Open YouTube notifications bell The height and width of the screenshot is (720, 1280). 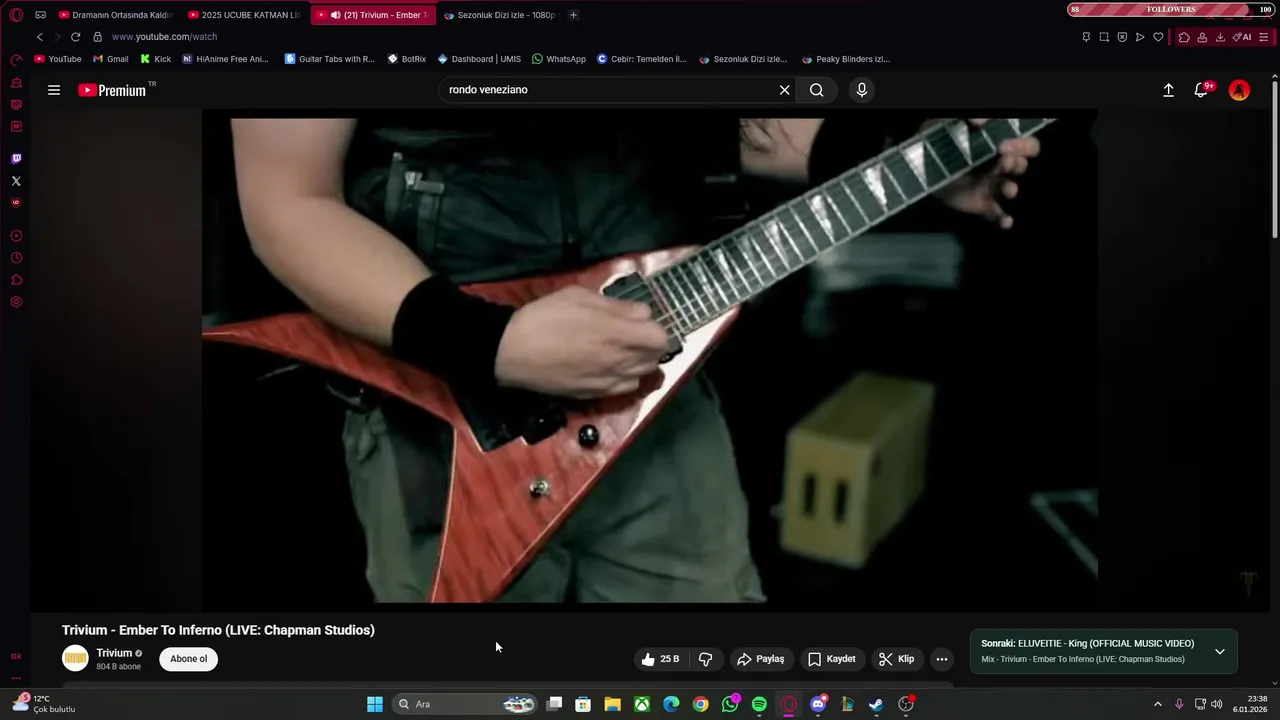click(x=1202, y=90)
